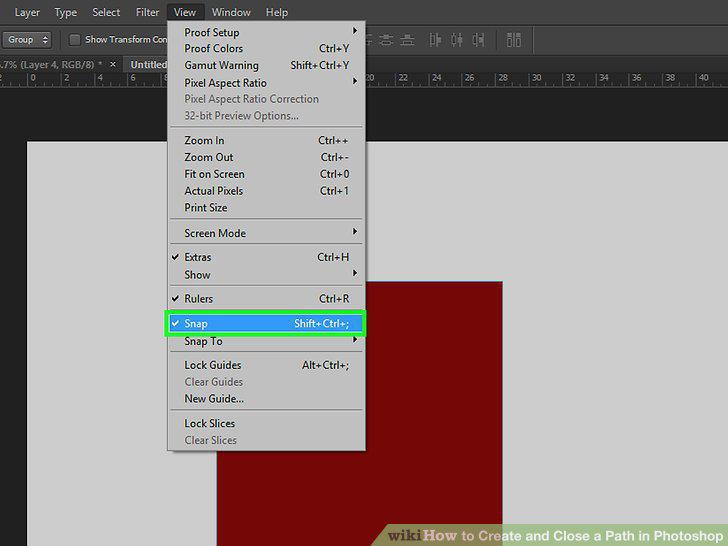Click Pixel Aspect Ratio Correction item
The width and height of the screenshot is (728, 546).
[266, 99]
